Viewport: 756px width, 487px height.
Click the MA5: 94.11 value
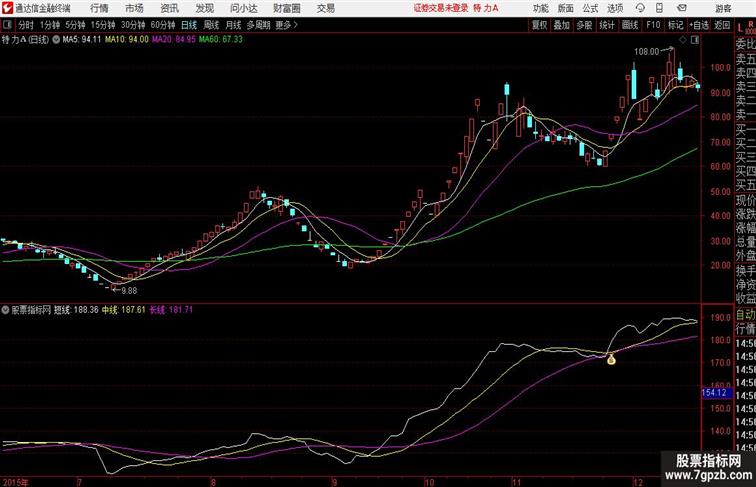[82, 40]
